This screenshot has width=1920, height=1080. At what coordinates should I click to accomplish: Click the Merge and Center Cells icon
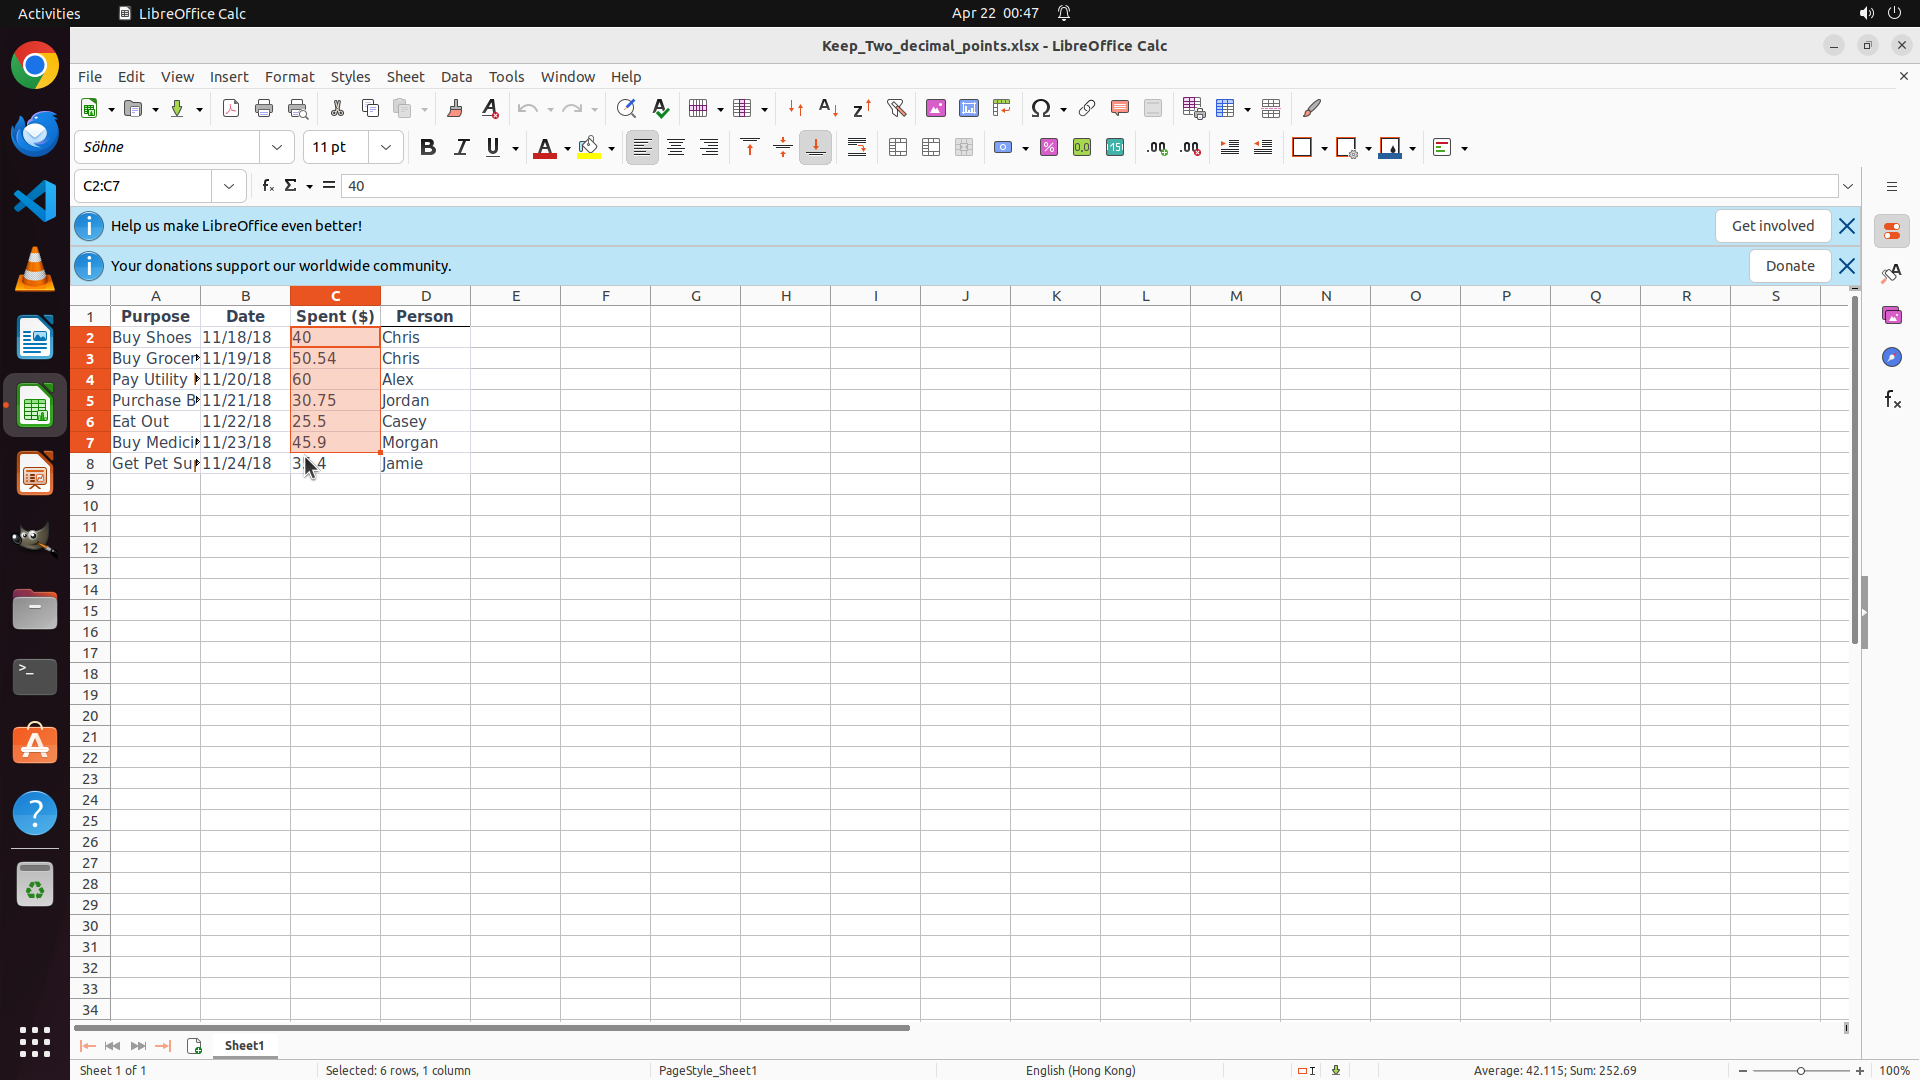(x=898, y=148)
